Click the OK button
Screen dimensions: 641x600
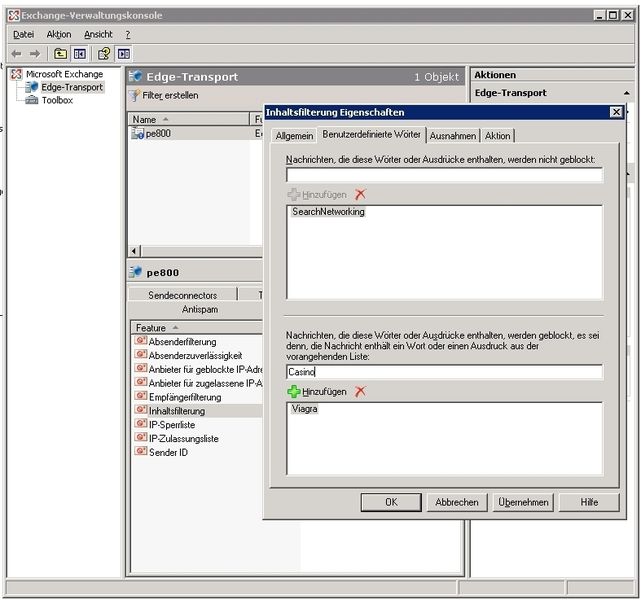click(x=391, y=502)
